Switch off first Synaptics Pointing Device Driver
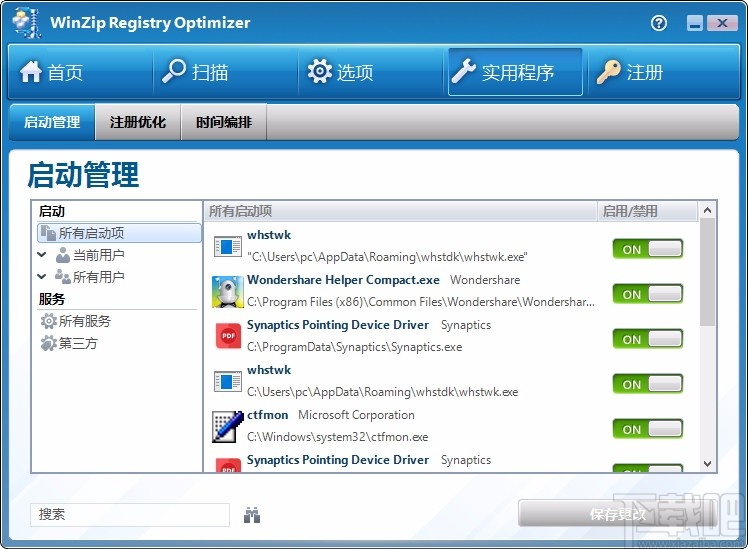Screen dimensions: 748x549 [x=648, y=339]
